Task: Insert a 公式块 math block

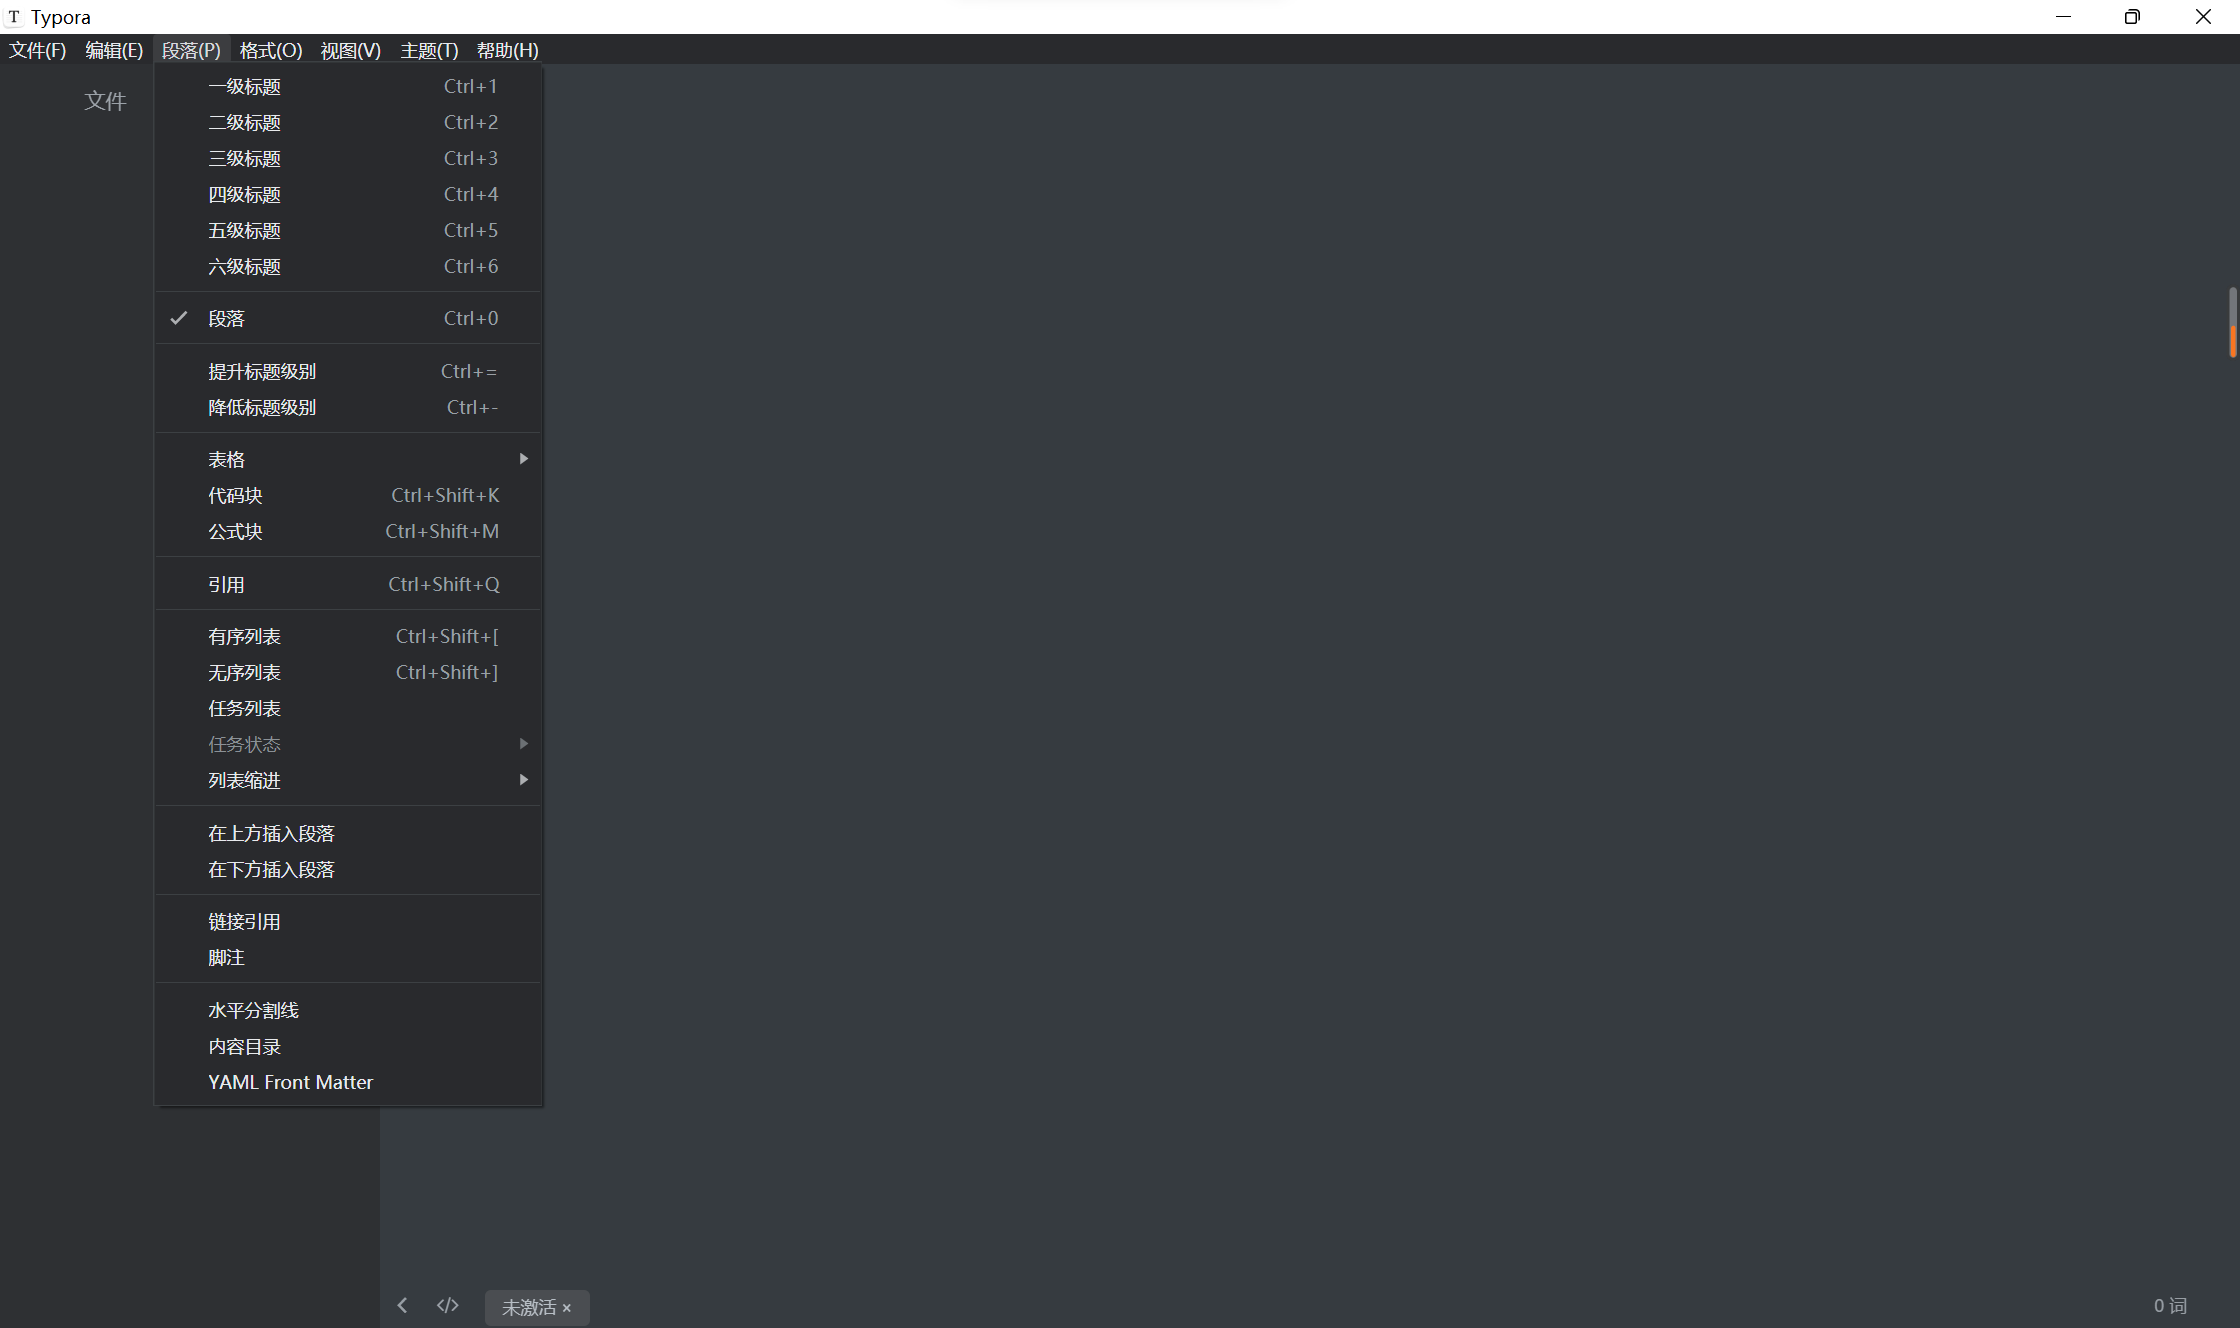Action: pos(348,531)
